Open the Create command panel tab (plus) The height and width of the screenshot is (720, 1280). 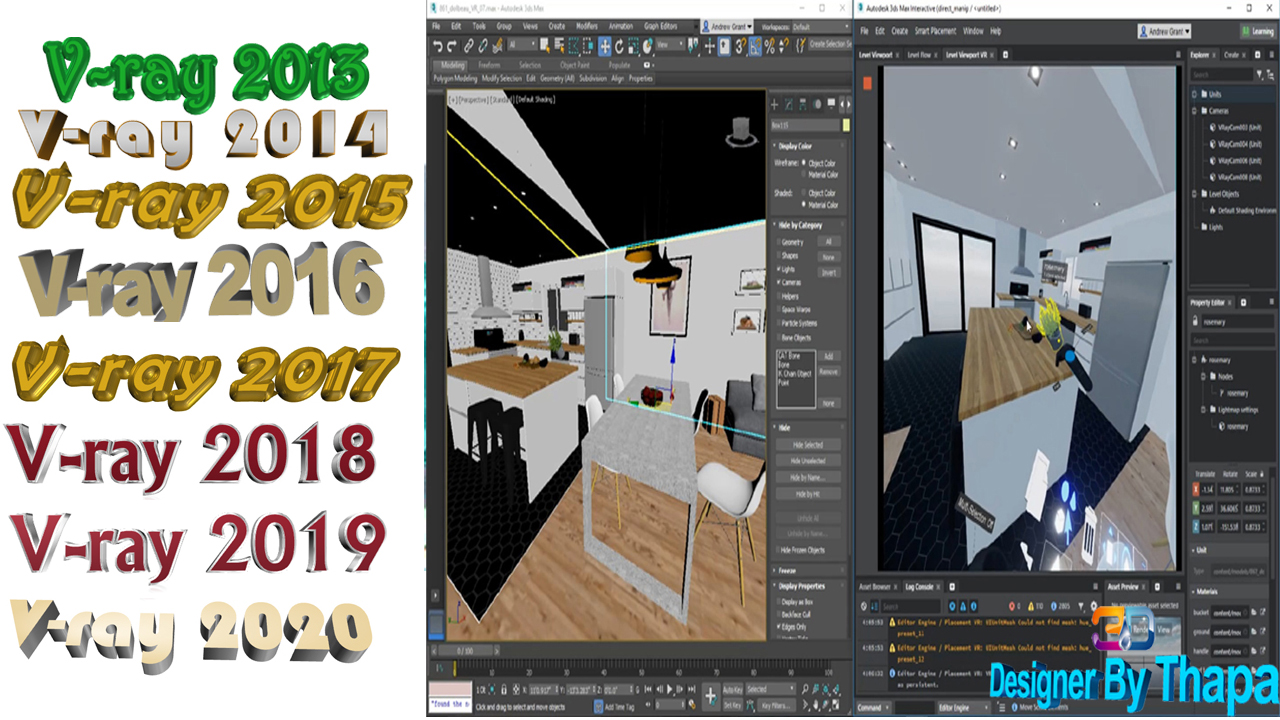click(774, 104)
